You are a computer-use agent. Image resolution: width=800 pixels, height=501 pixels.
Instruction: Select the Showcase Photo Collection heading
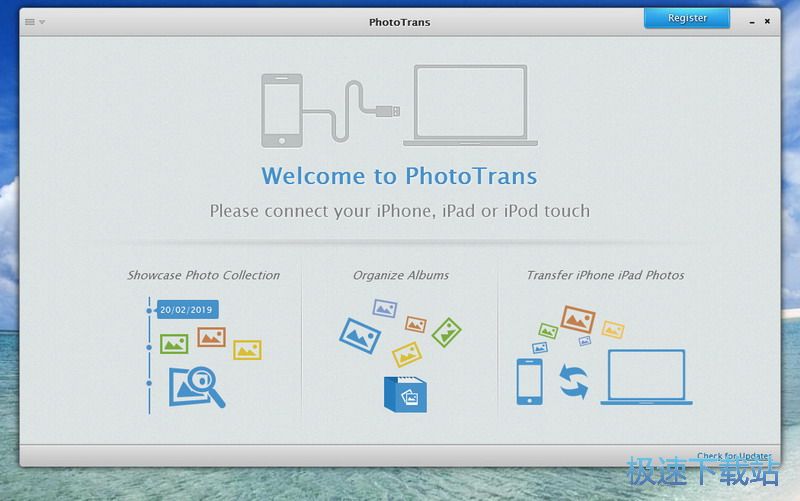tap(203, 275)
